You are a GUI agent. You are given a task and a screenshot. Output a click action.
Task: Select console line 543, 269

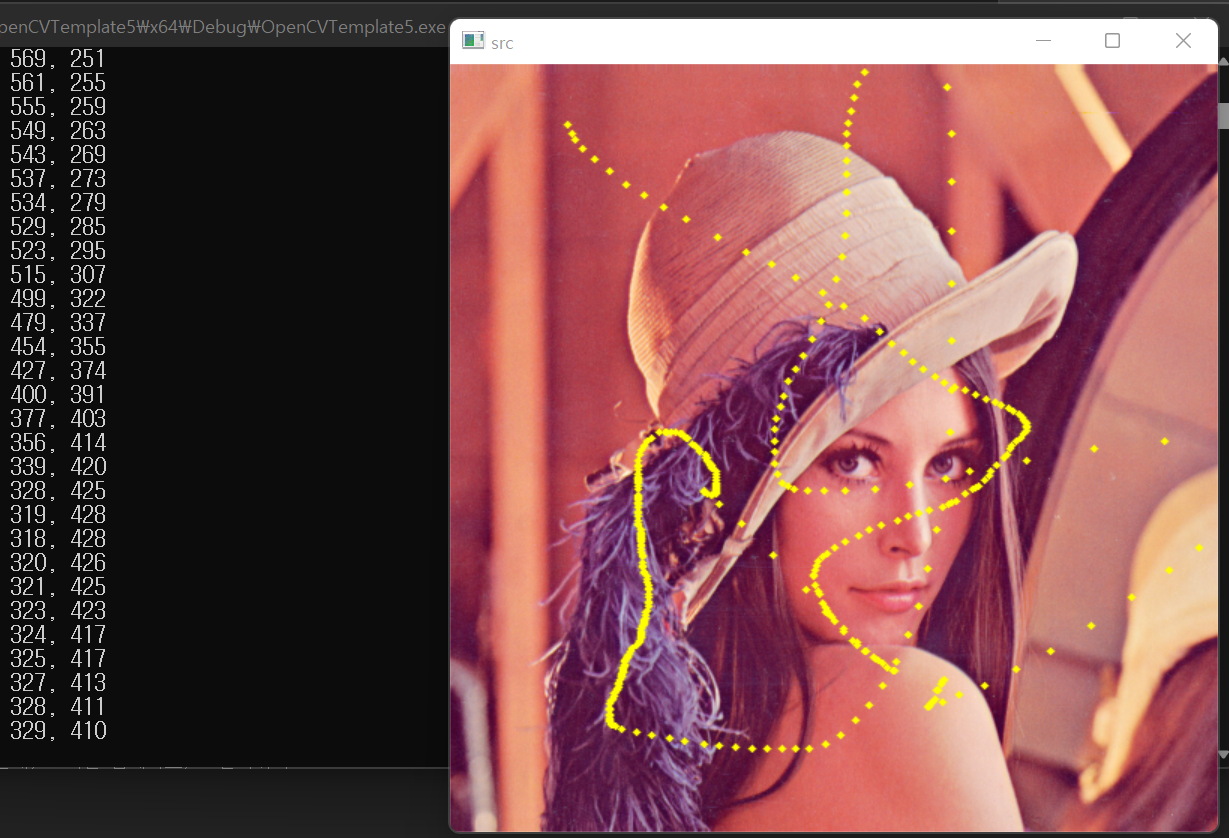57,155
